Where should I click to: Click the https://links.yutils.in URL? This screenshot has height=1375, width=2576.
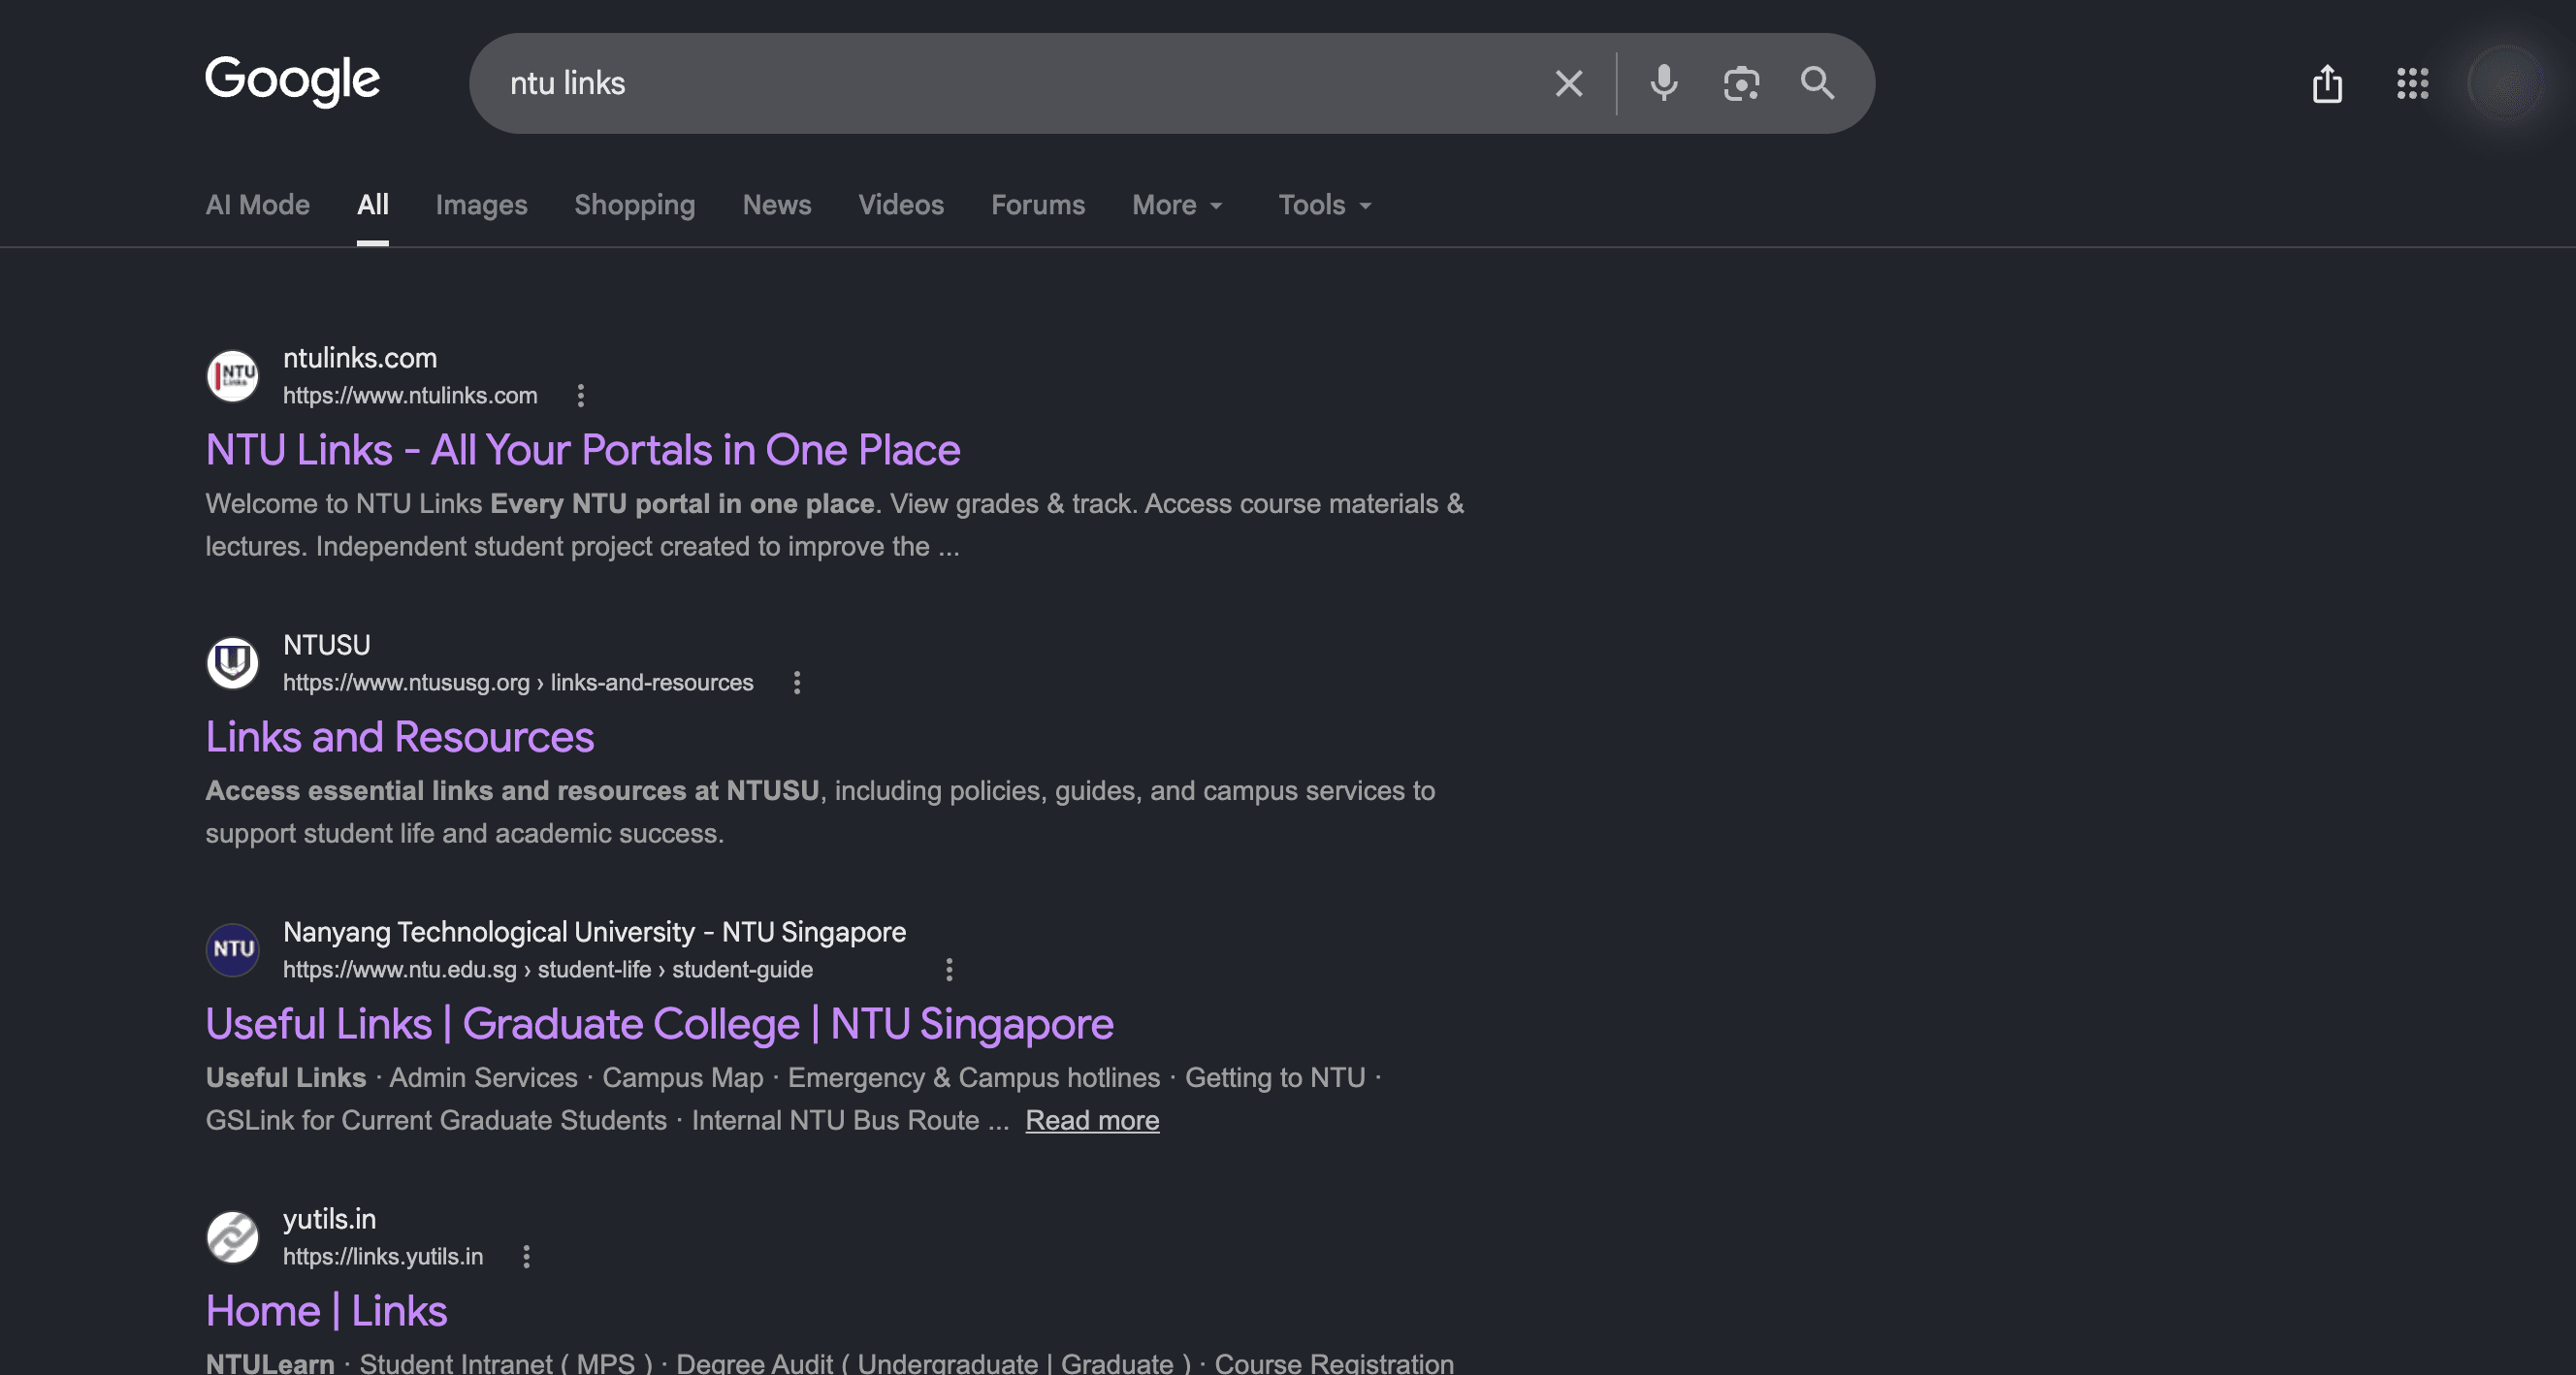(x=383, y=1257)
